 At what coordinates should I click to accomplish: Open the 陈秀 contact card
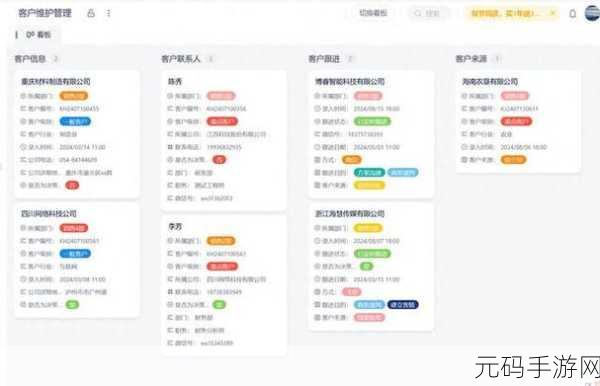point(224,140)
